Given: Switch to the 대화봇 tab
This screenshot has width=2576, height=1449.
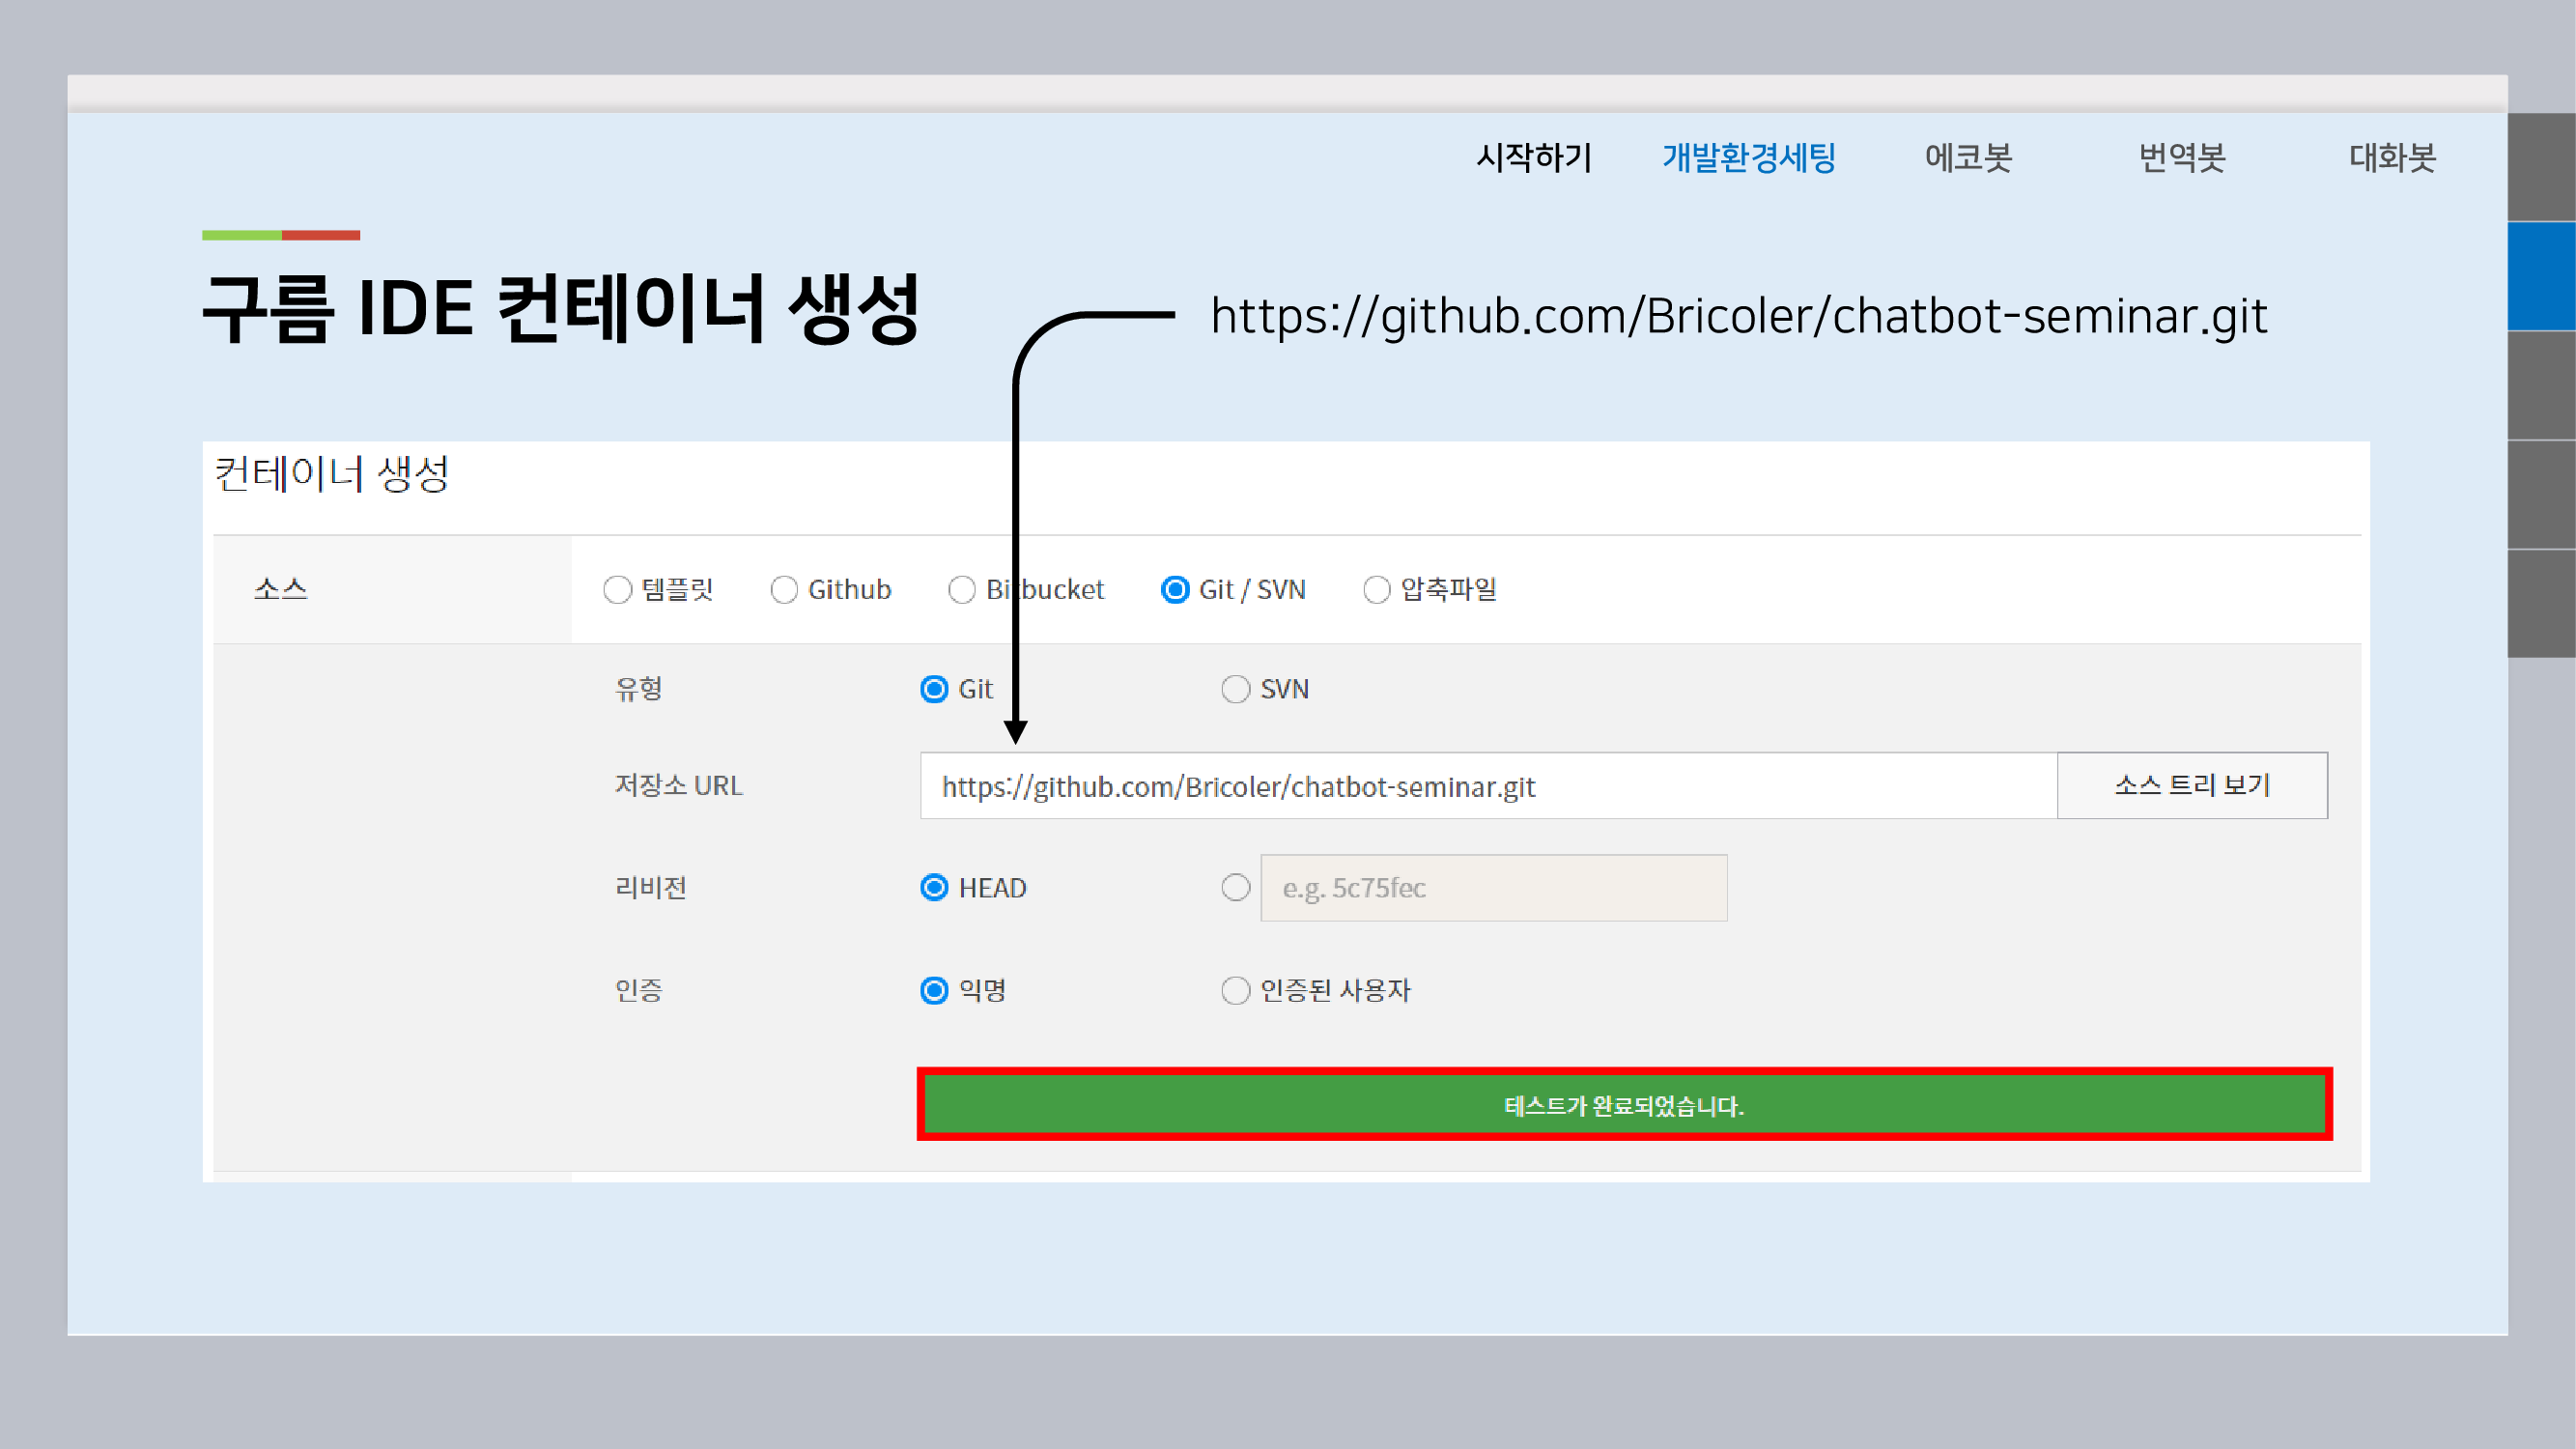Looking at the screenshot, I should point(2391,157).
